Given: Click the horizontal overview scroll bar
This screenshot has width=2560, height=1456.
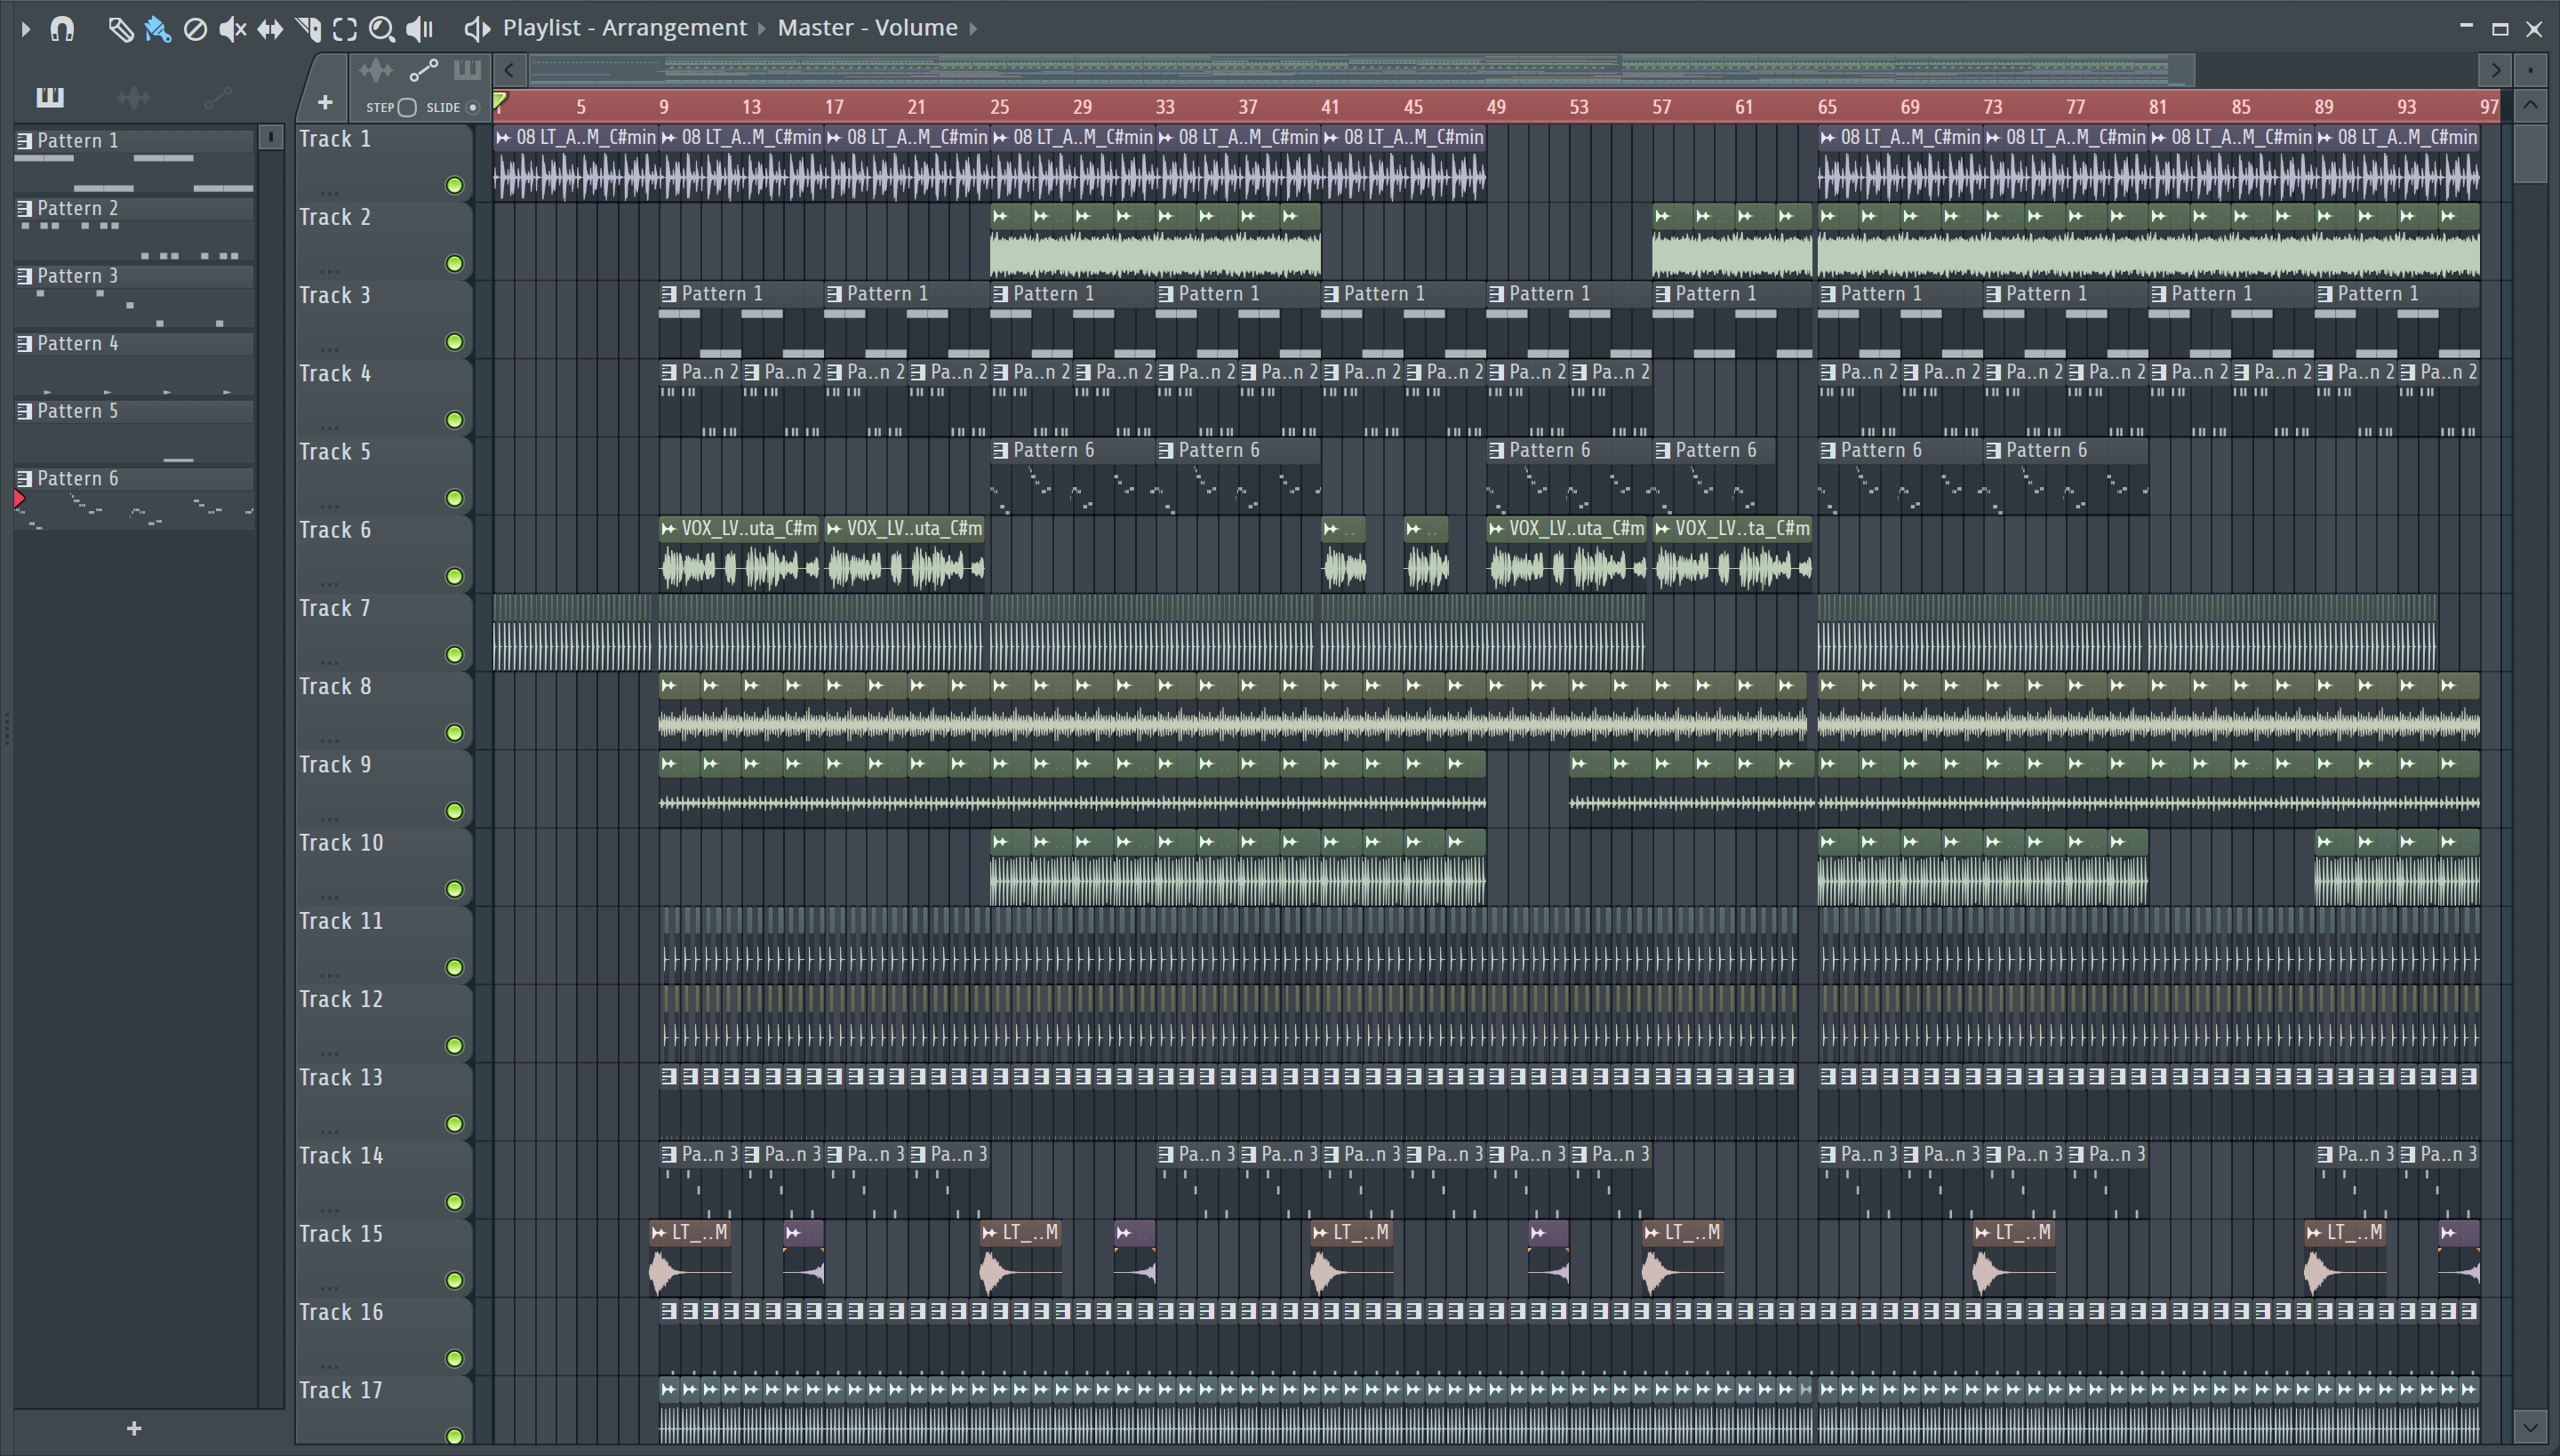Looking at the screenshot, I should coord(1362,70).
